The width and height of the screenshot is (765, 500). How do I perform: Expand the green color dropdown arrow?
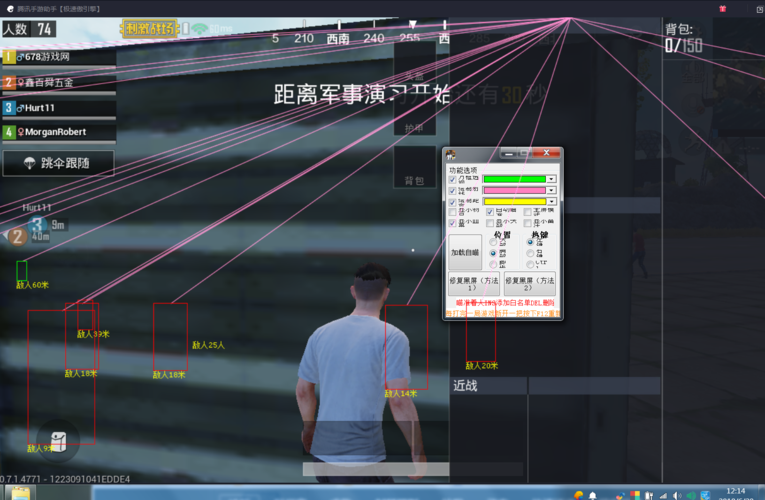pos(551,179)
